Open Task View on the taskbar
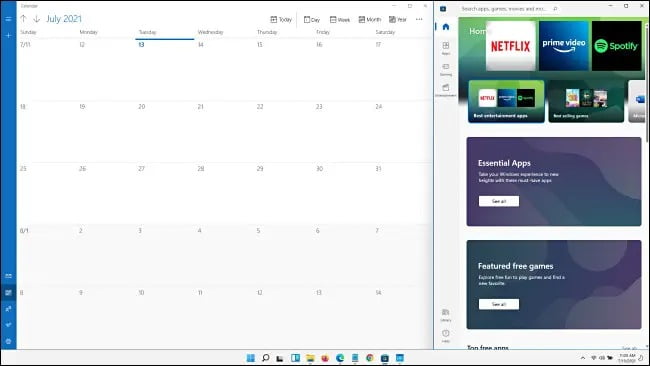Viewport: 650px width, 366px height. click(x=280, y=358)
